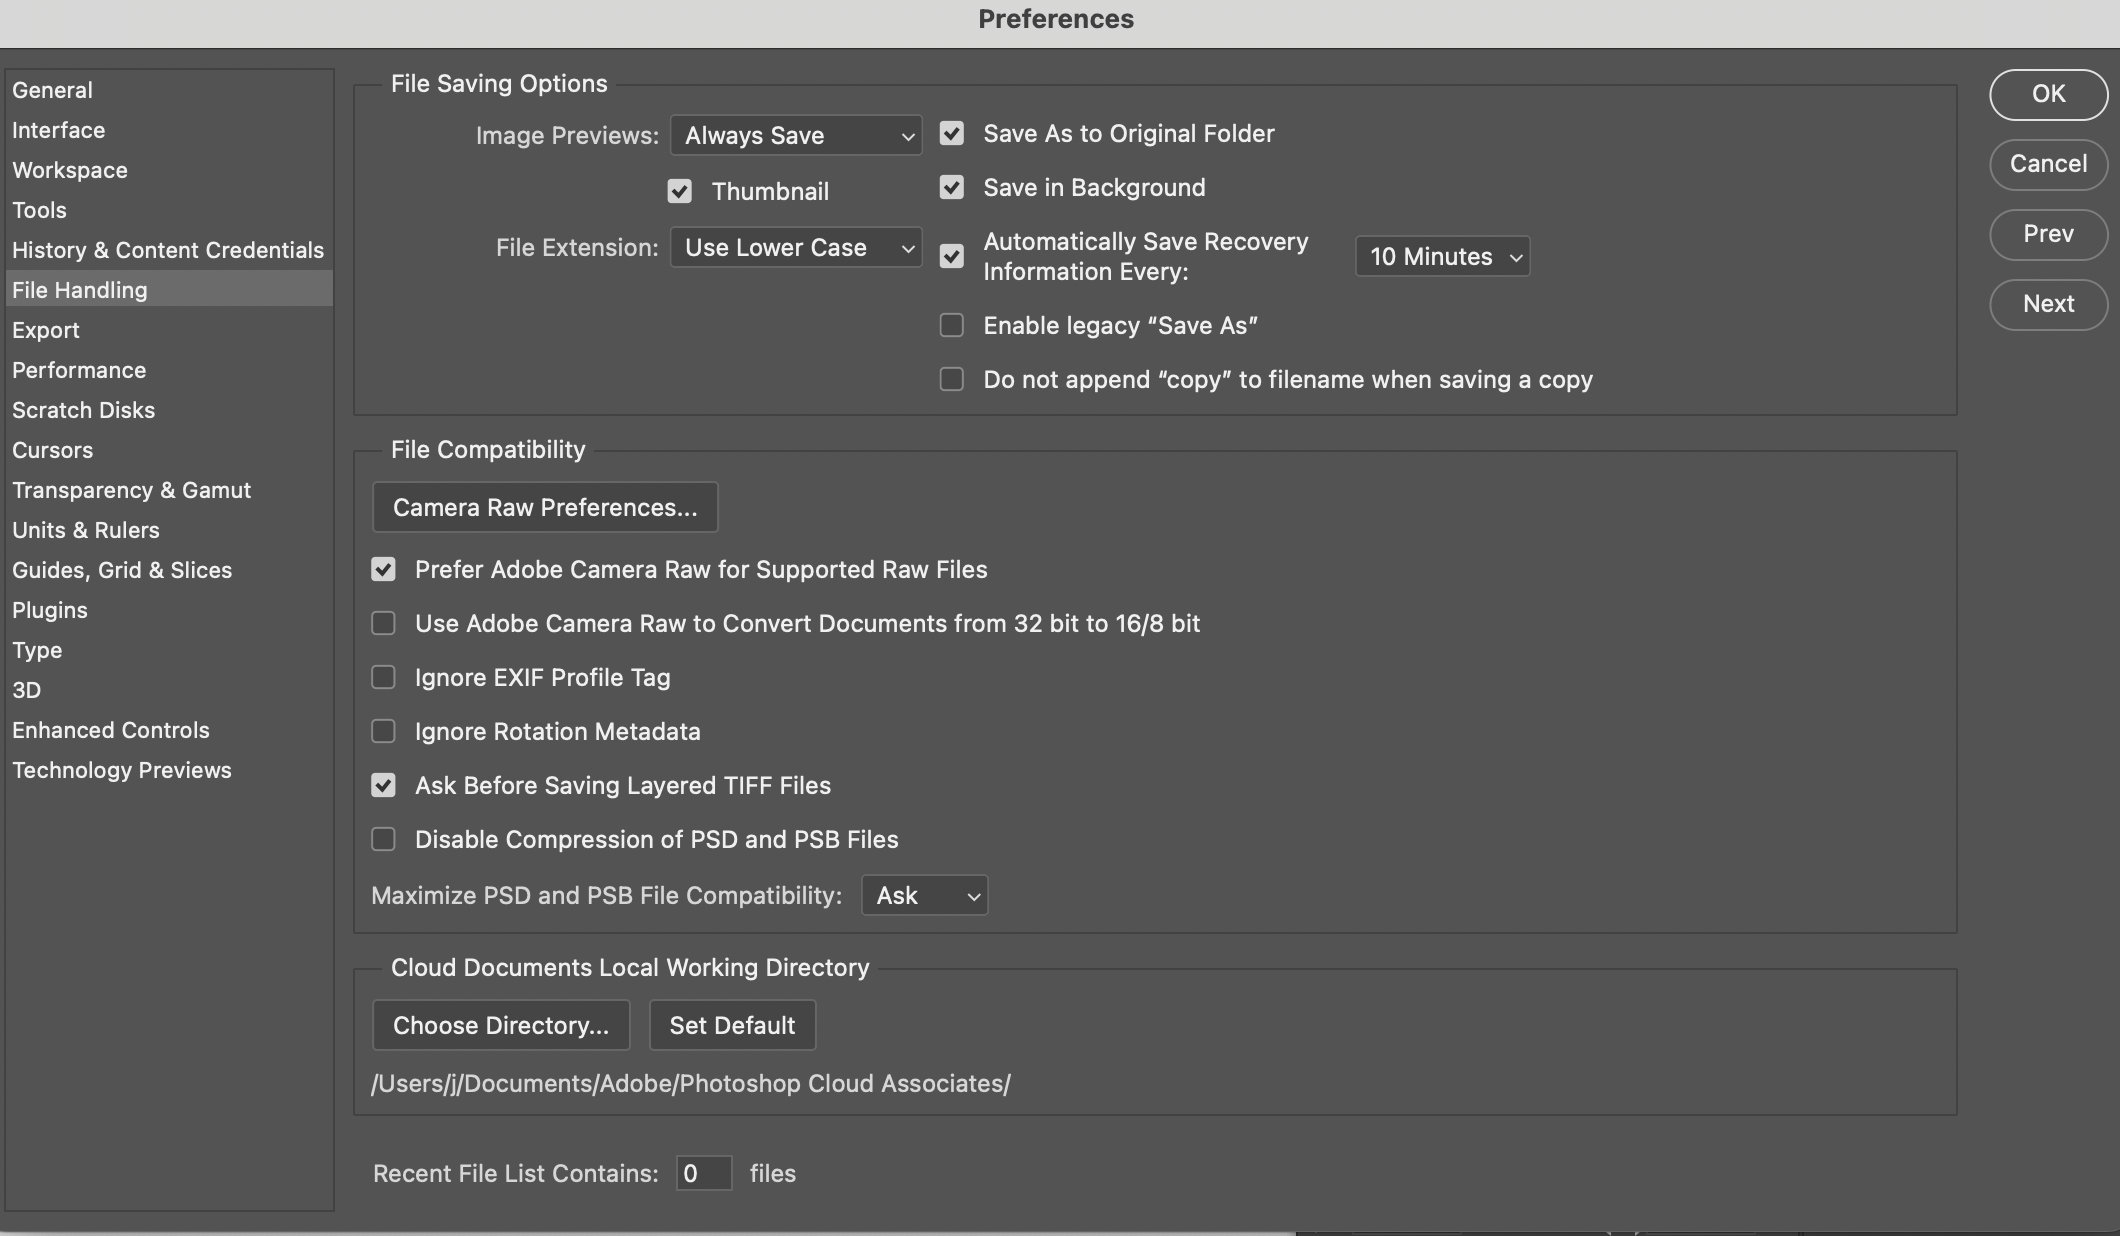This screenshot has width=2120, height=1236.
Task: Select File Handling category
Action: point(169,290)
